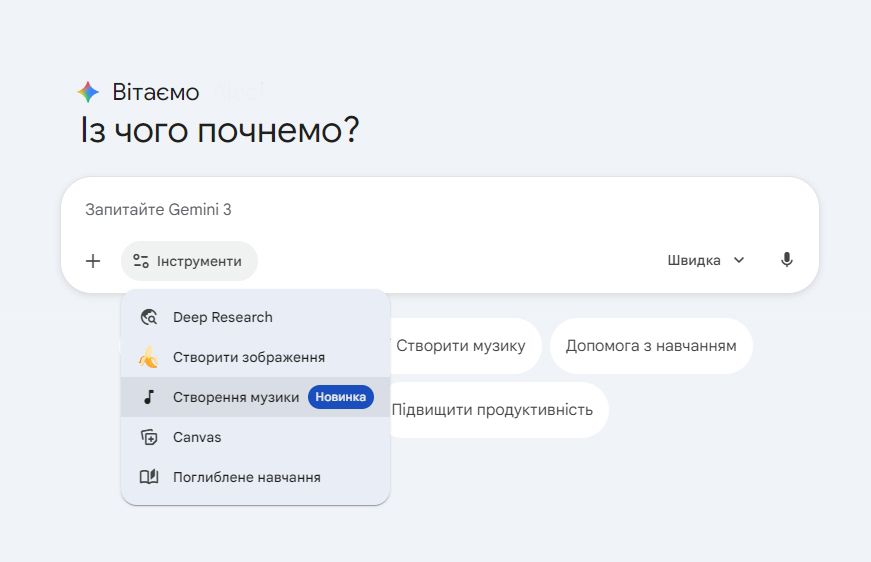Click Допомога з навчанням suggestion chip
Viewport: 871px width, 562px height.
click(x=651, y=346)
